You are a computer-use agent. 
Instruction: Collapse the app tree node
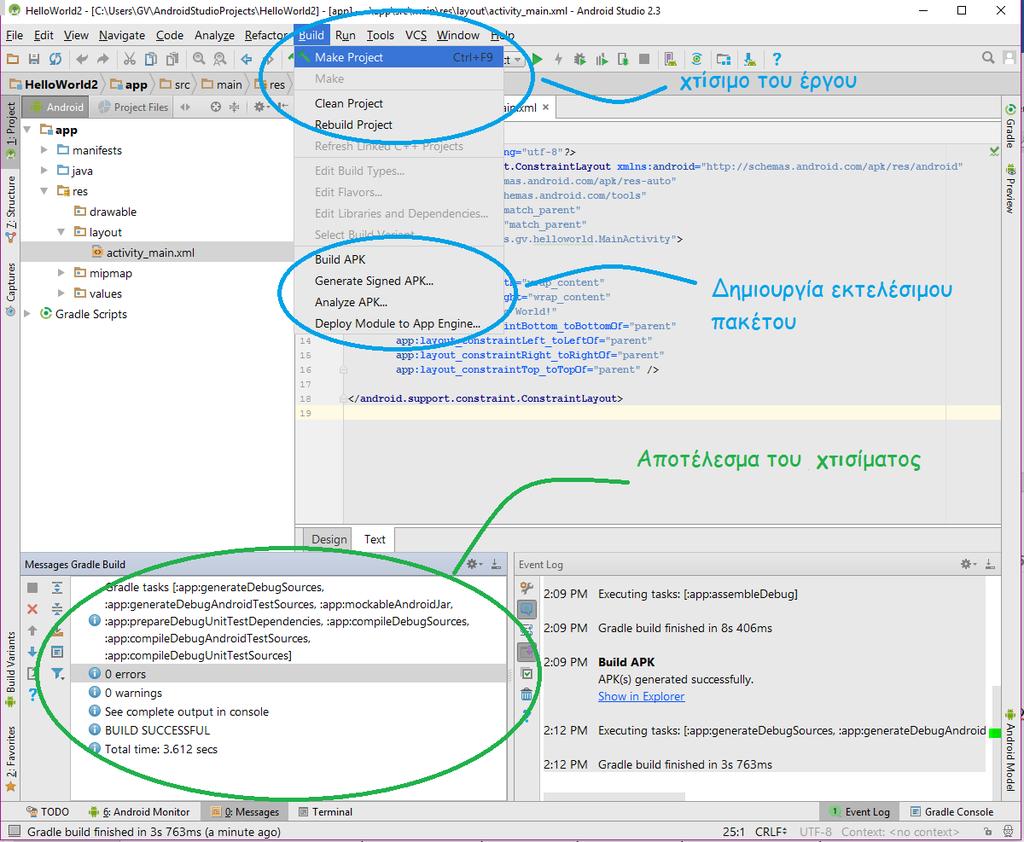pyautogui.click(x=28, y=129)
